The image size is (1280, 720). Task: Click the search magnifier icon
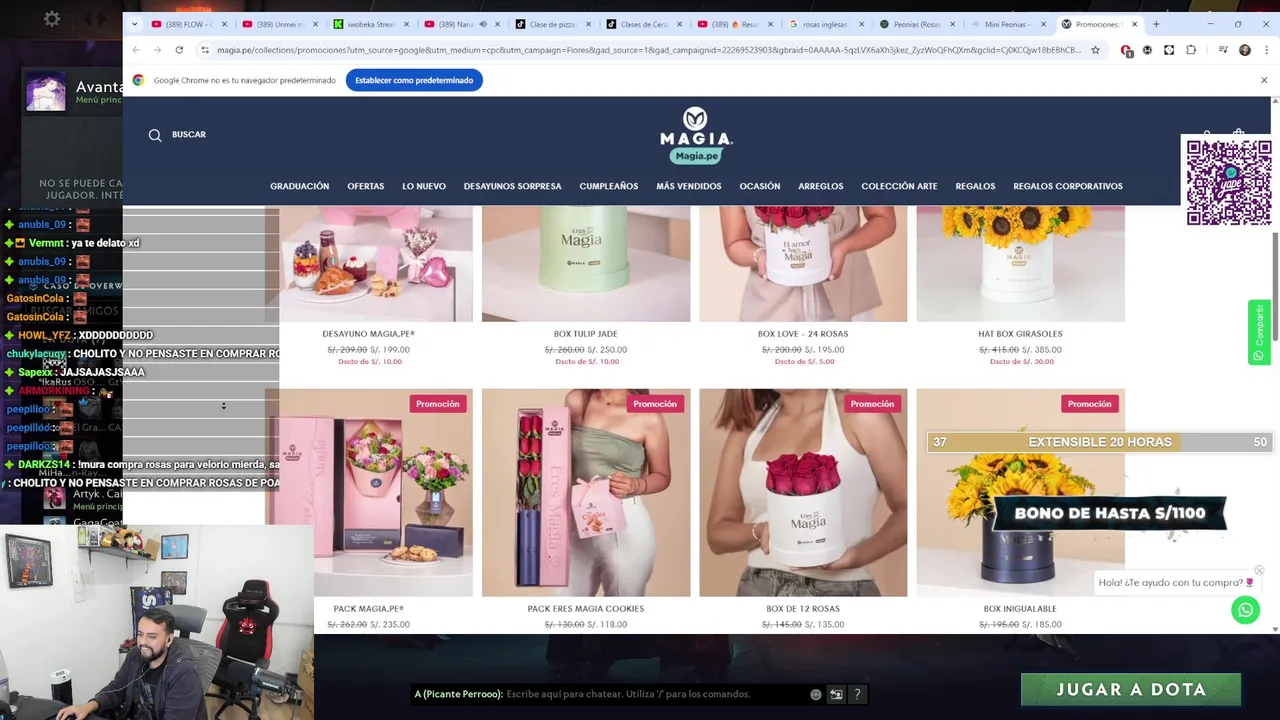[155, 135]
